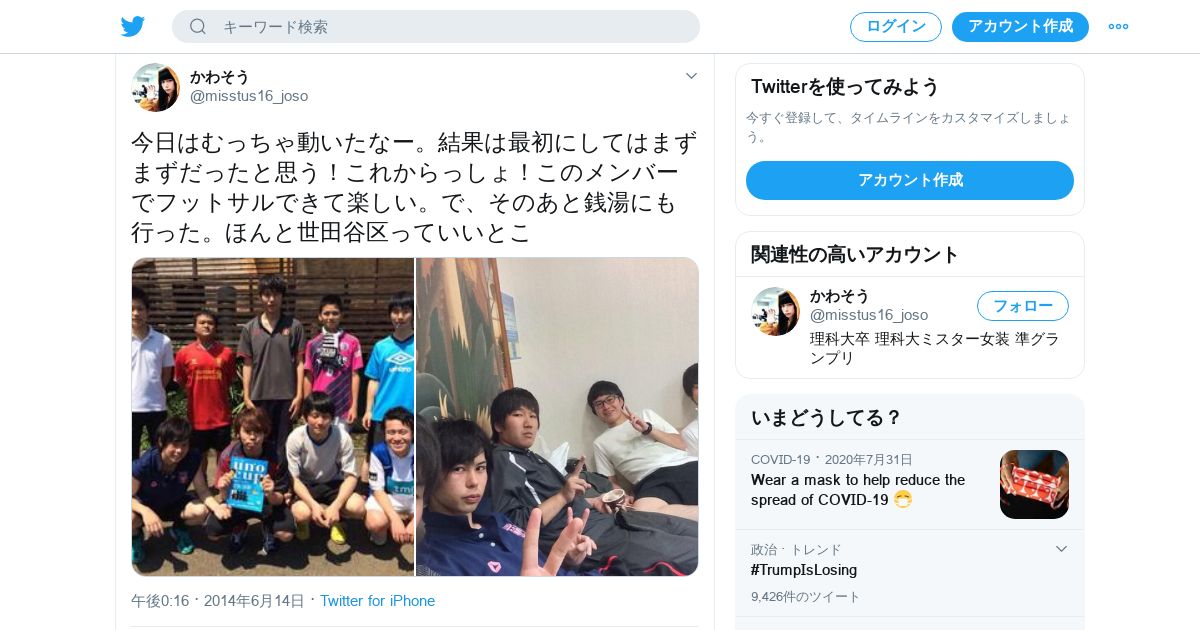Image resolution: width=1200 pixels, height=630 pixels.
Task: Click the sidebar アカウント作成 signup button
Action: coord(910,180)
